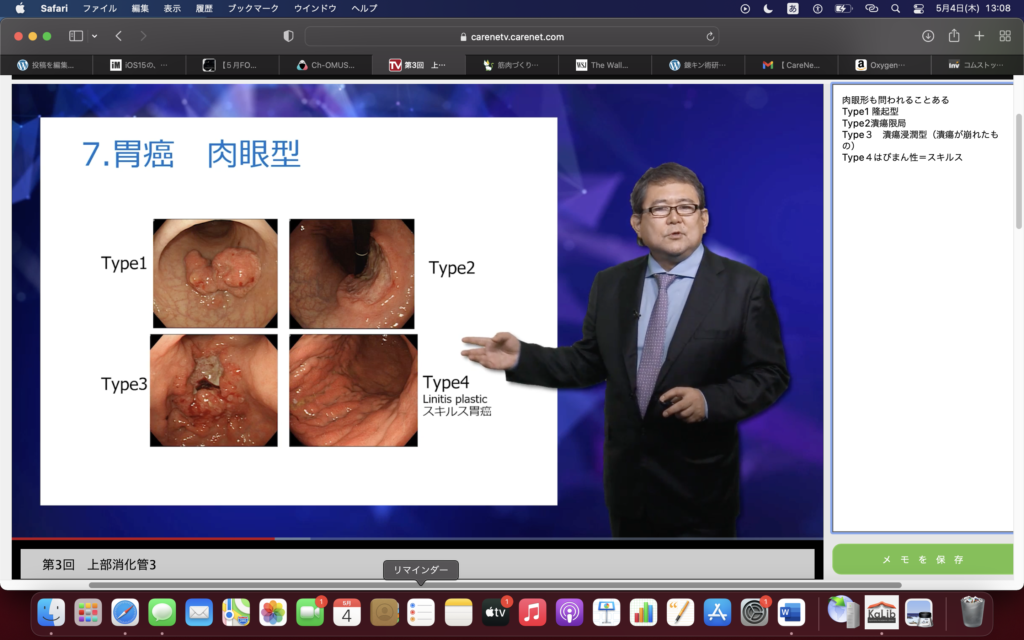The width and height of the screenshot is (1024, 640).
Task: Open the 履歴 menu in menu bar
Action: (x=203, y=8)
